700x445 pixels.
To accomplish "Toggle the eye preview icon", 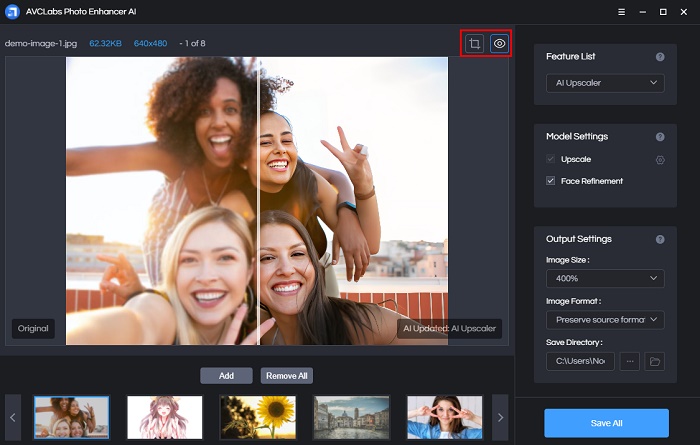I will (500, 44).
